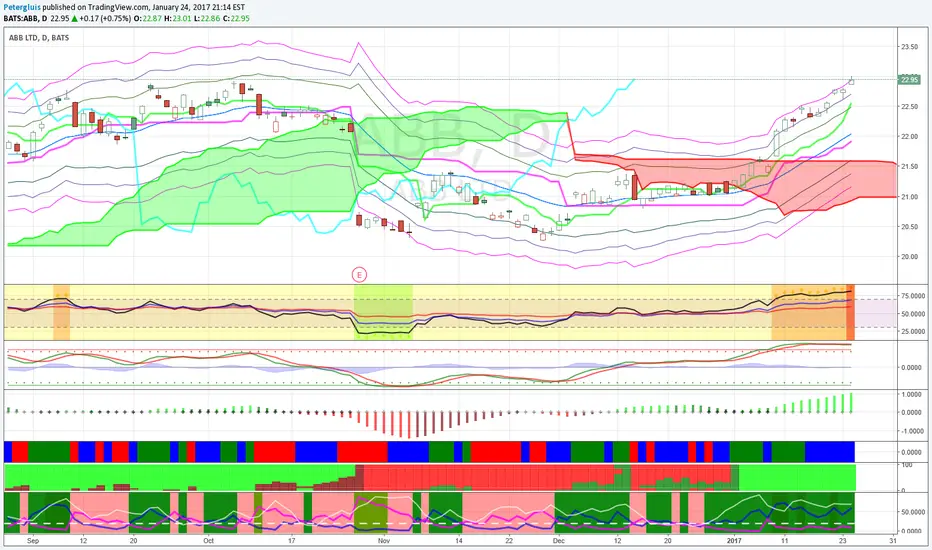Click the 'Dec' date label on time axis
932x550 pixels.
559,541
